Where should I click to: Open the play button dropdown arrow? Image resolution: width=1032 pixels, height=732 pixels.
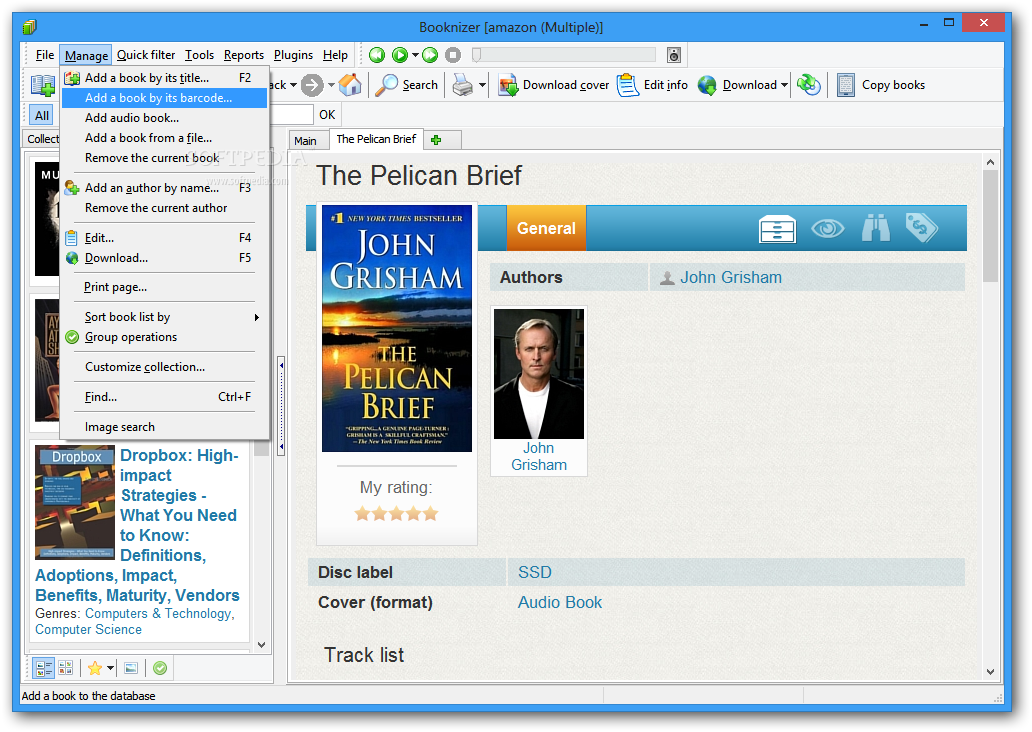pyautogui.click(x=415, y=55)
